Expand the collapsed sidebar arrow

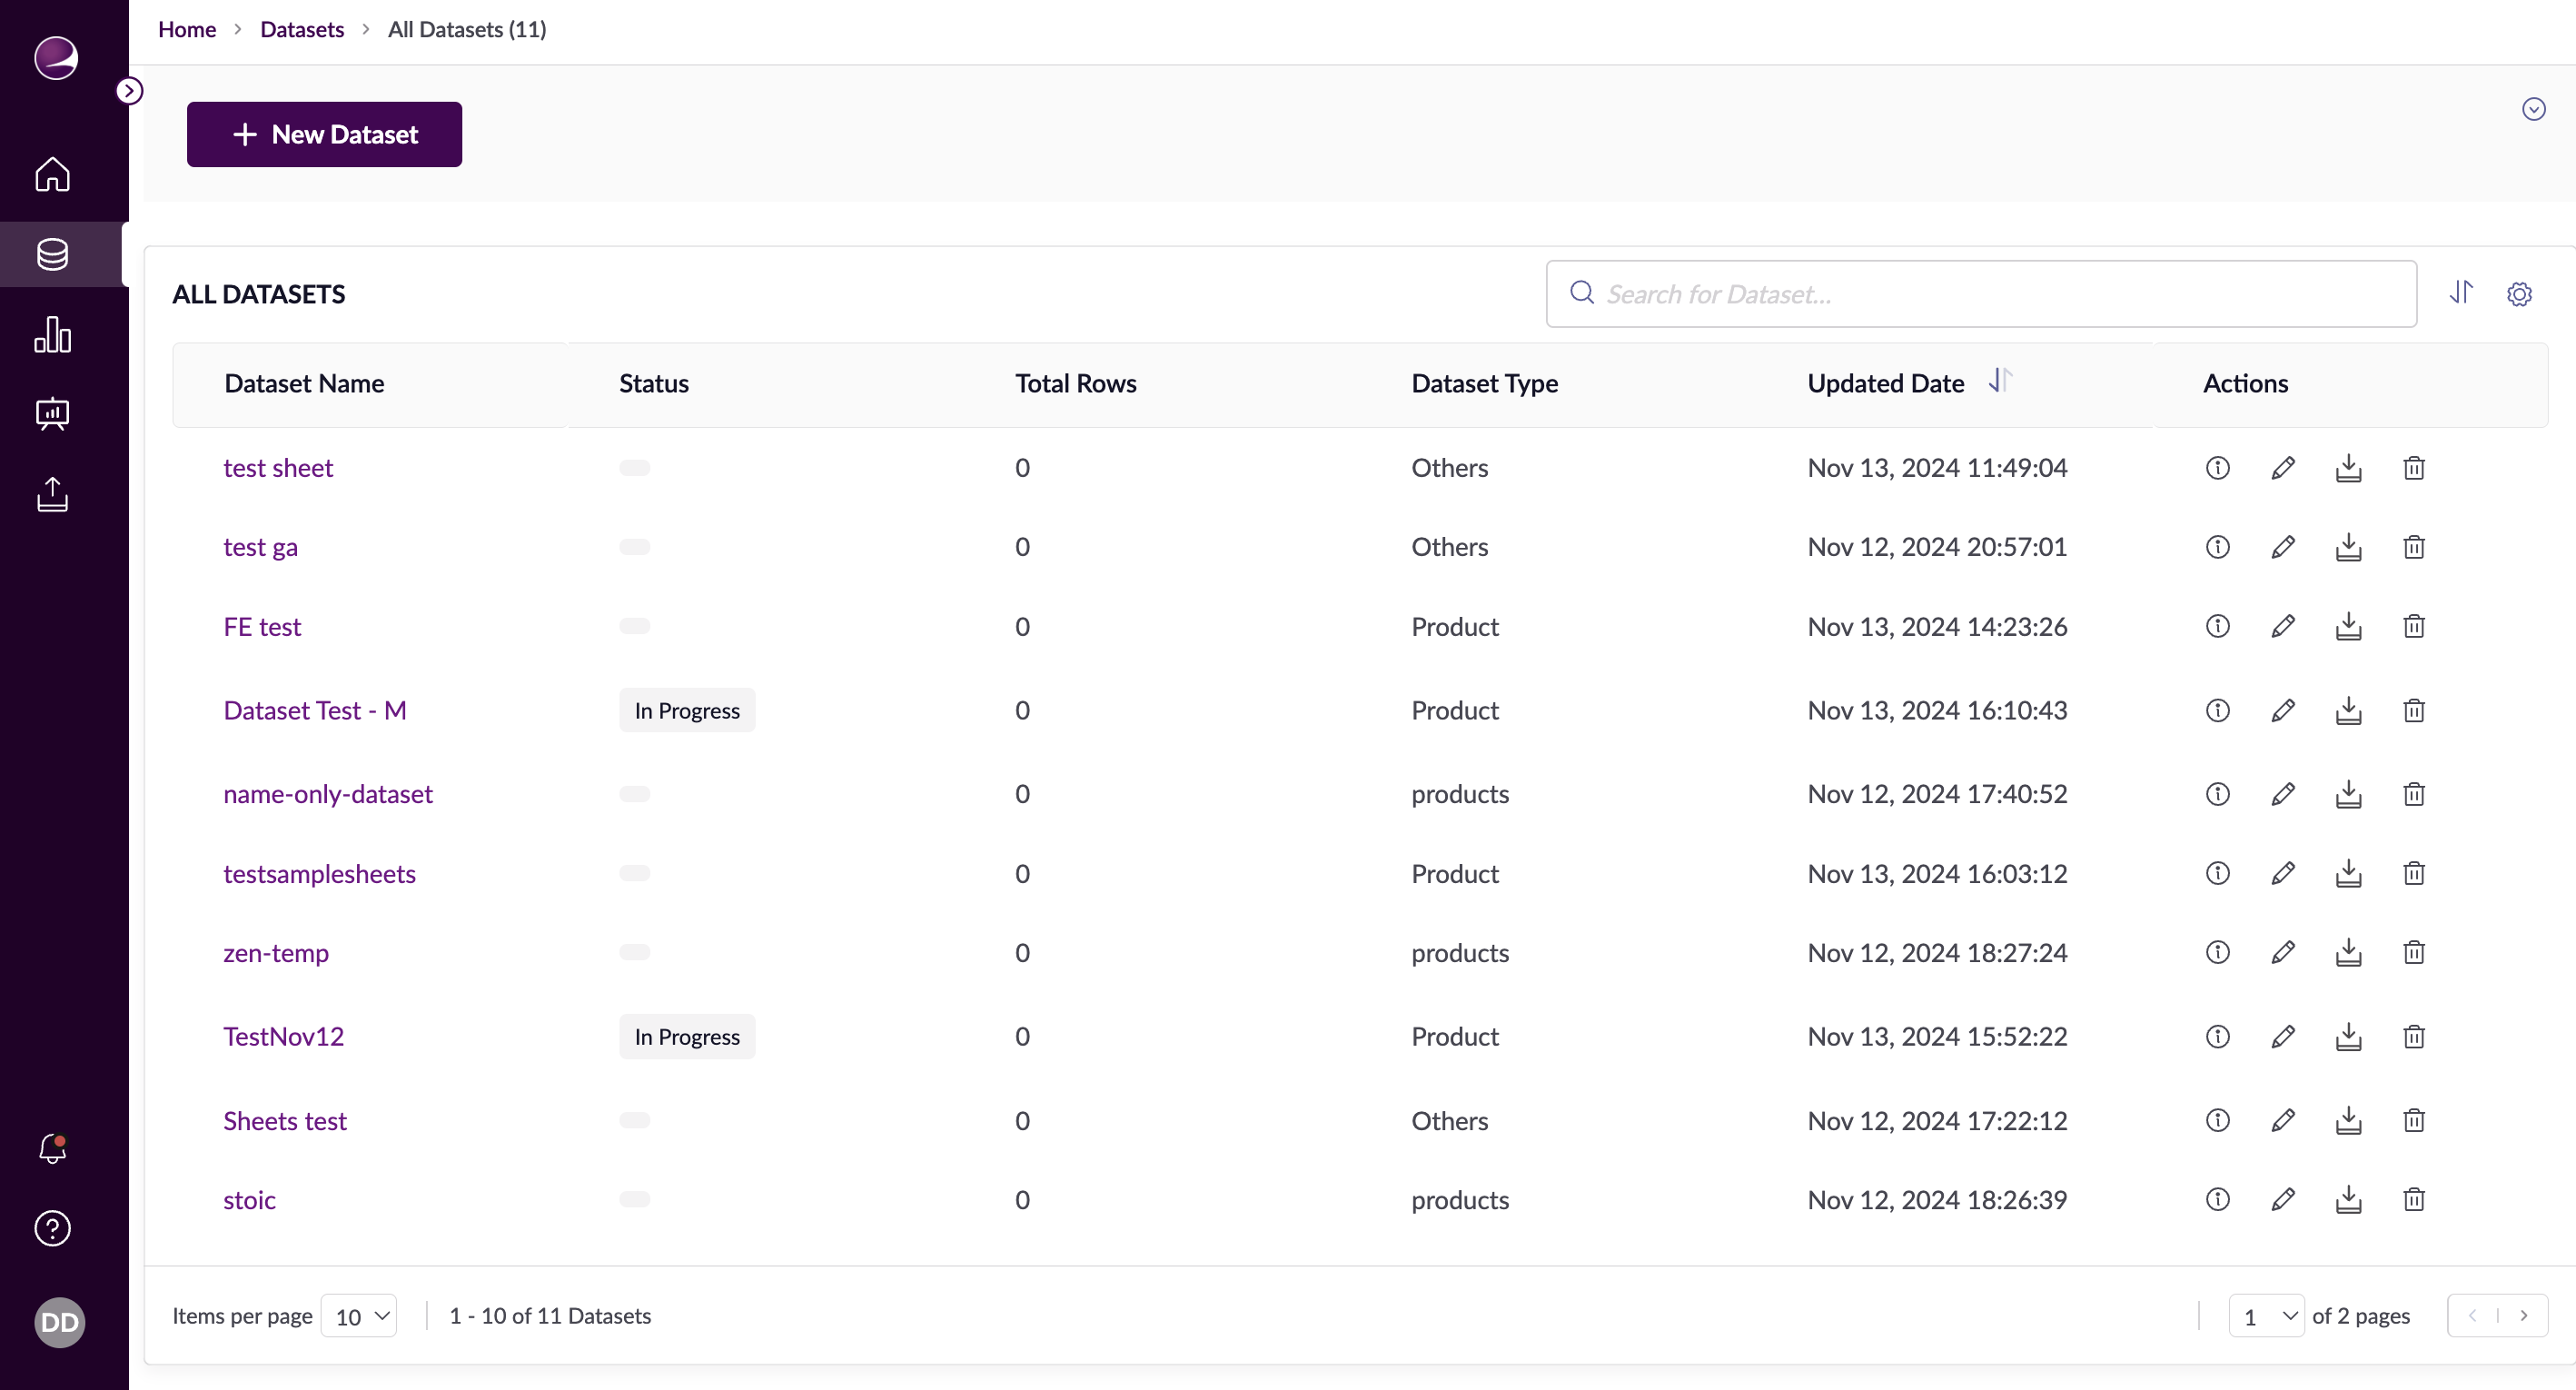coord(129,91)
